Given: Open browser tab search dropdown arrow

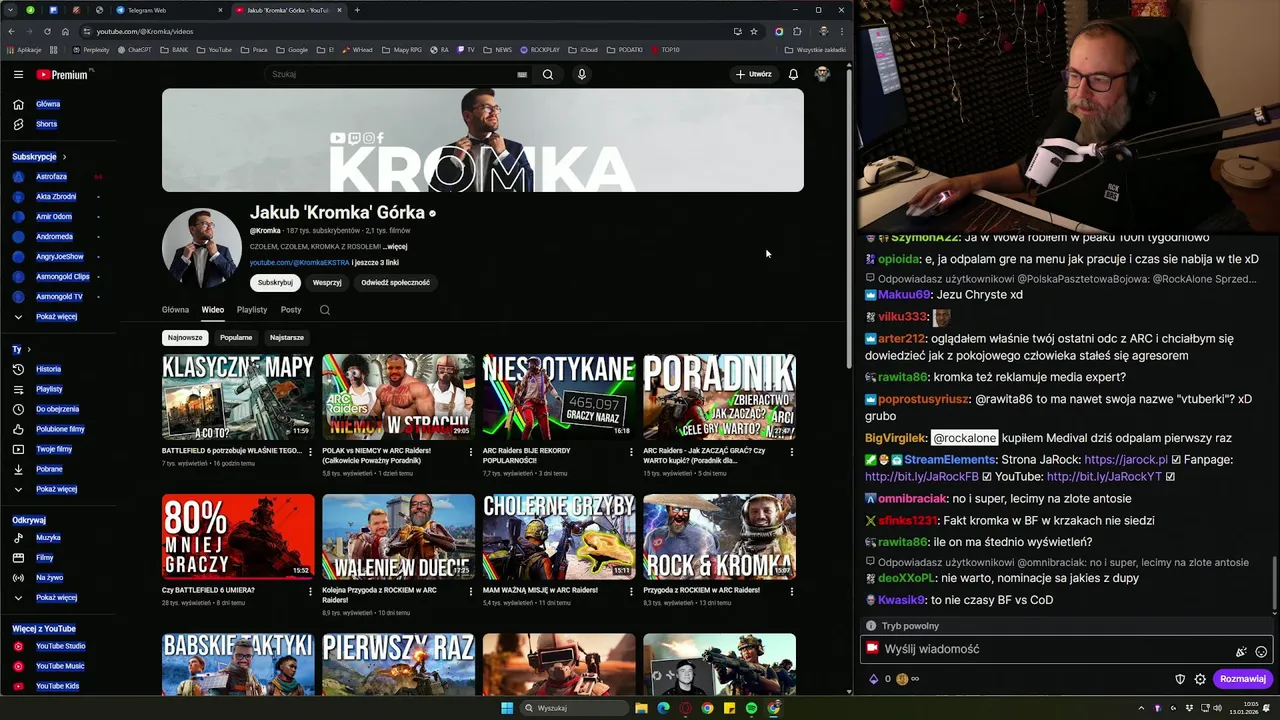Looking at the screenshot, I should coord(9,10).
